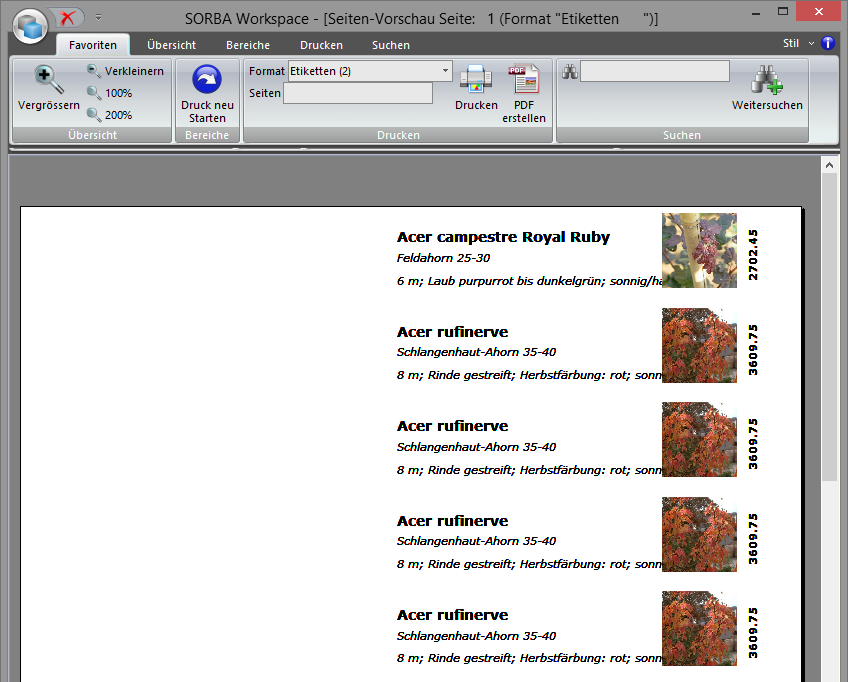Open the Stil style menu
The image size is (848, 682).
798,43
